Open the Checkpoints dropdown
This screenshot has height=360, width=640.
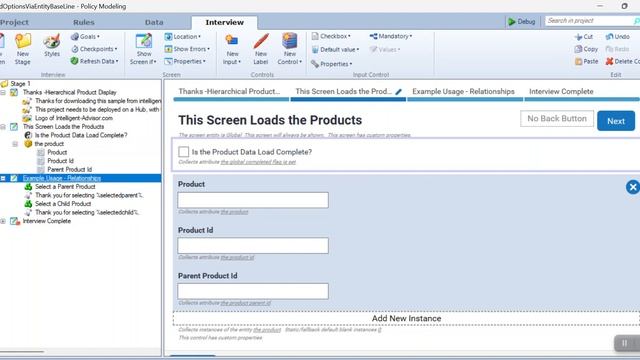pos(94,49)
